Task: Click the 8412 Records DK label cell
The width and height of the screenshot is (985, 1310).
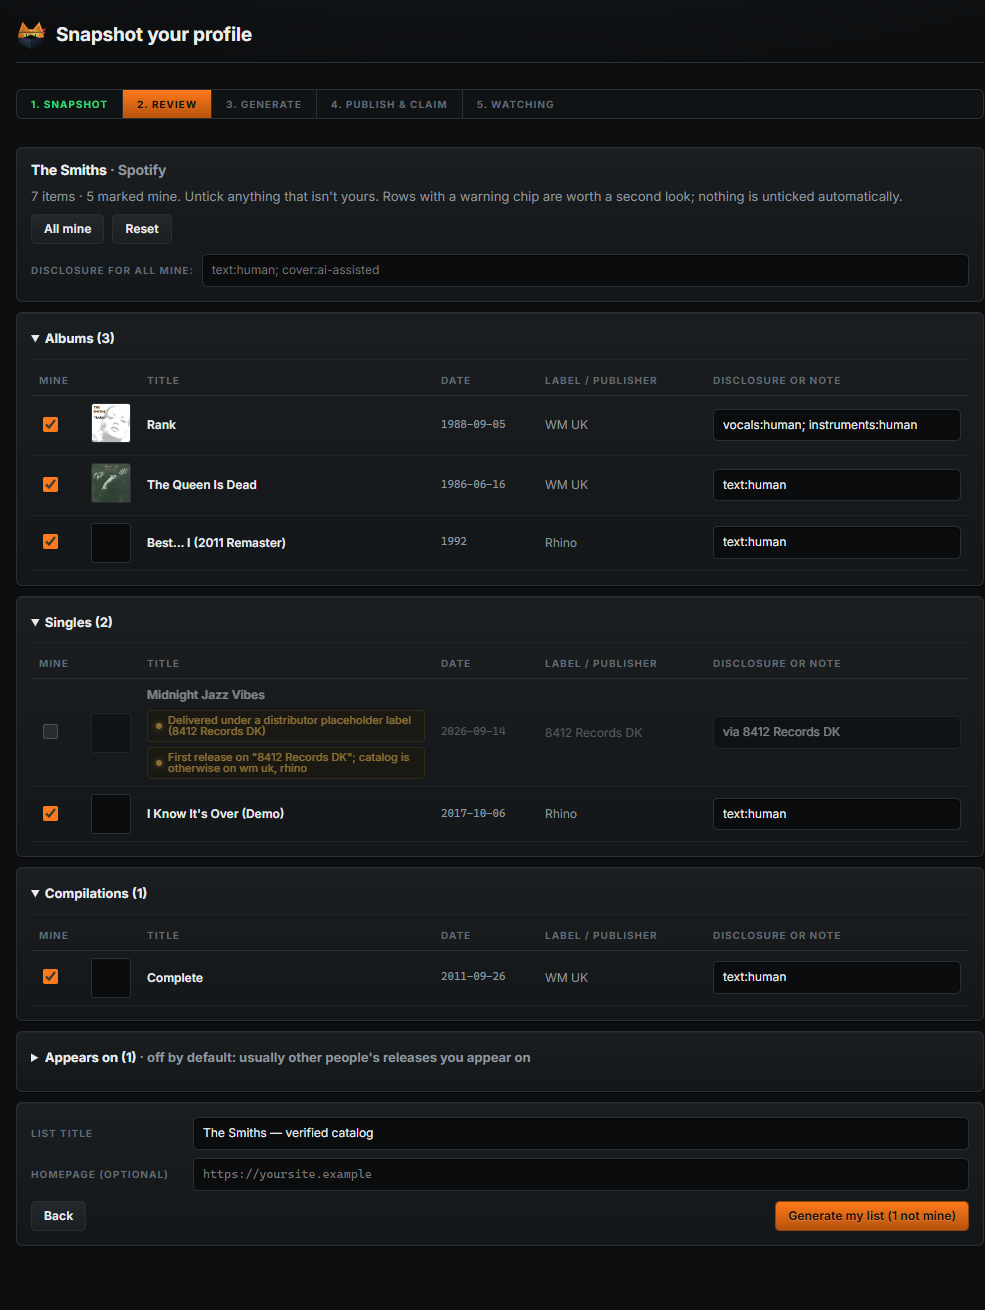Action: tap(594, 733)
